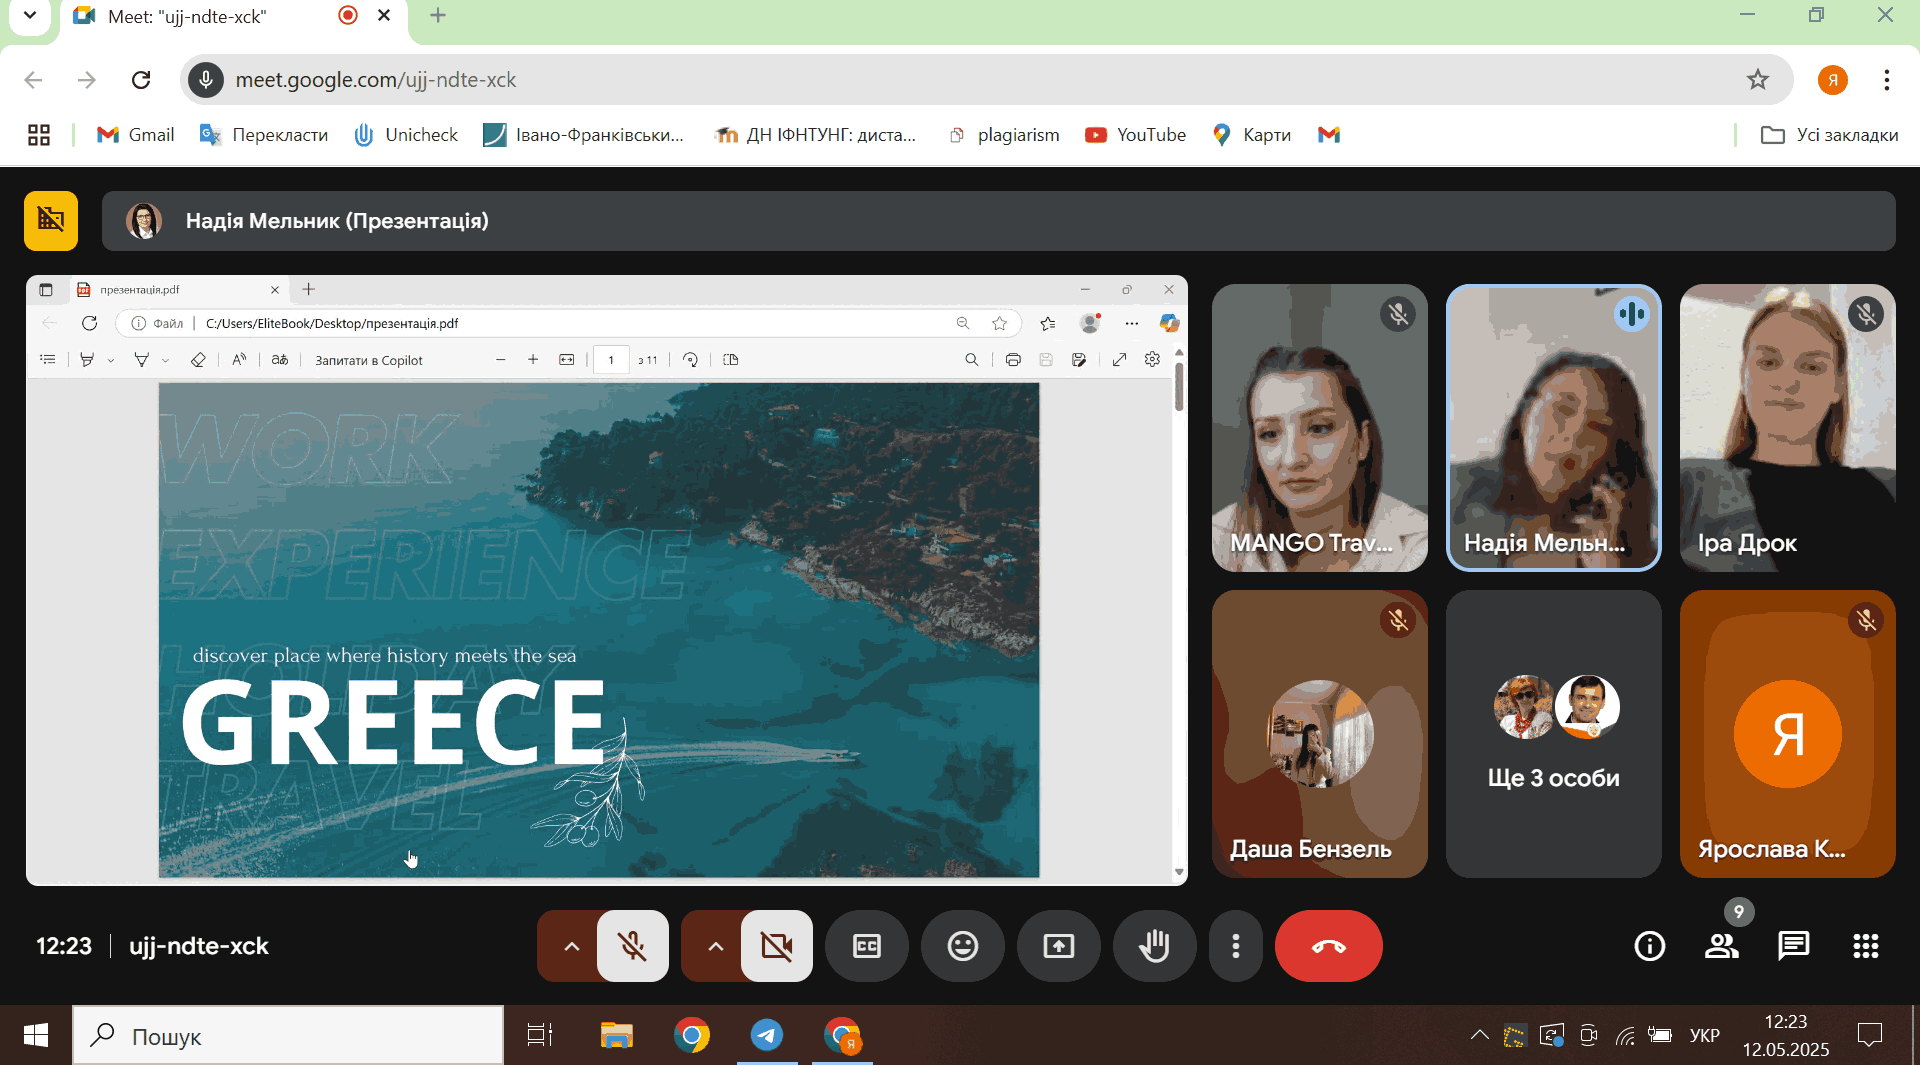Click the taskbar clock 12:23 12.05.2025
Screen dimensions: 1920x1065
[1786, 1036]
